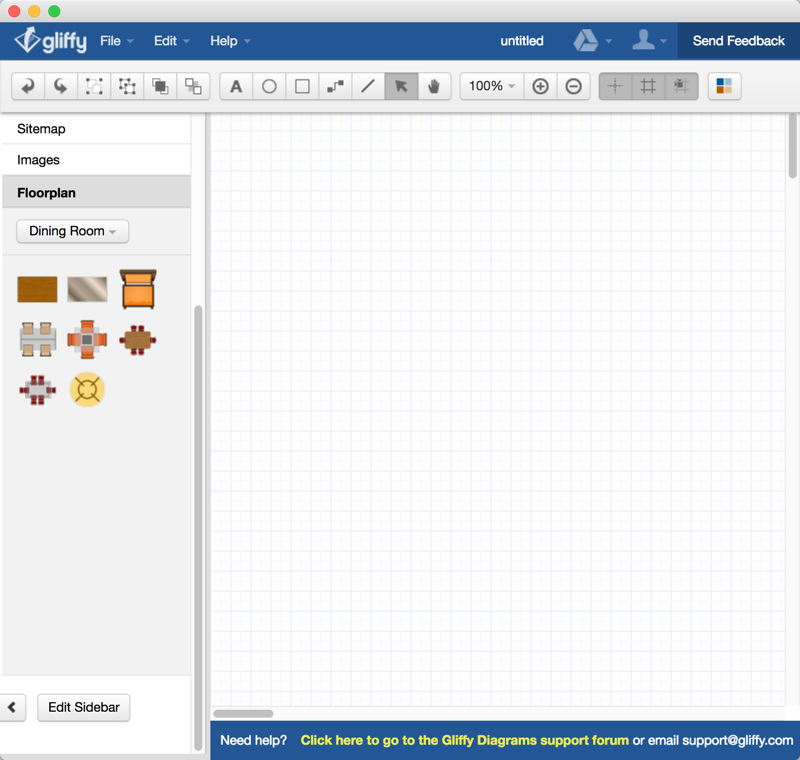This screenshot has height=760, width=800.
Task: Select the Line tool
Action: pos(368,86)
